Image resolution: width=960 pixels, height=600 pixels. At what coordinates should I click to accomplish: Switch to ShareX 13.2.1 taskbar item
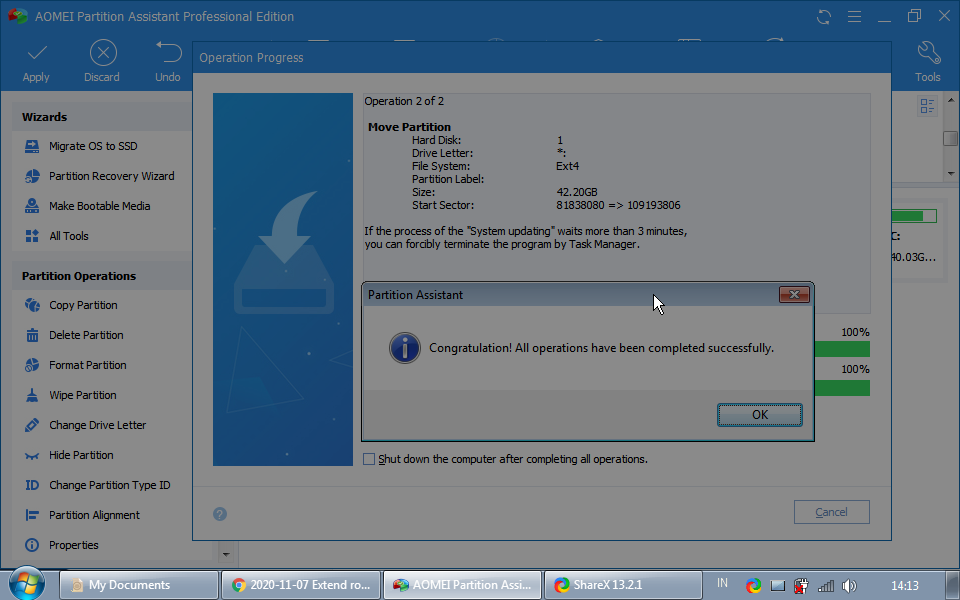(623, 585)
